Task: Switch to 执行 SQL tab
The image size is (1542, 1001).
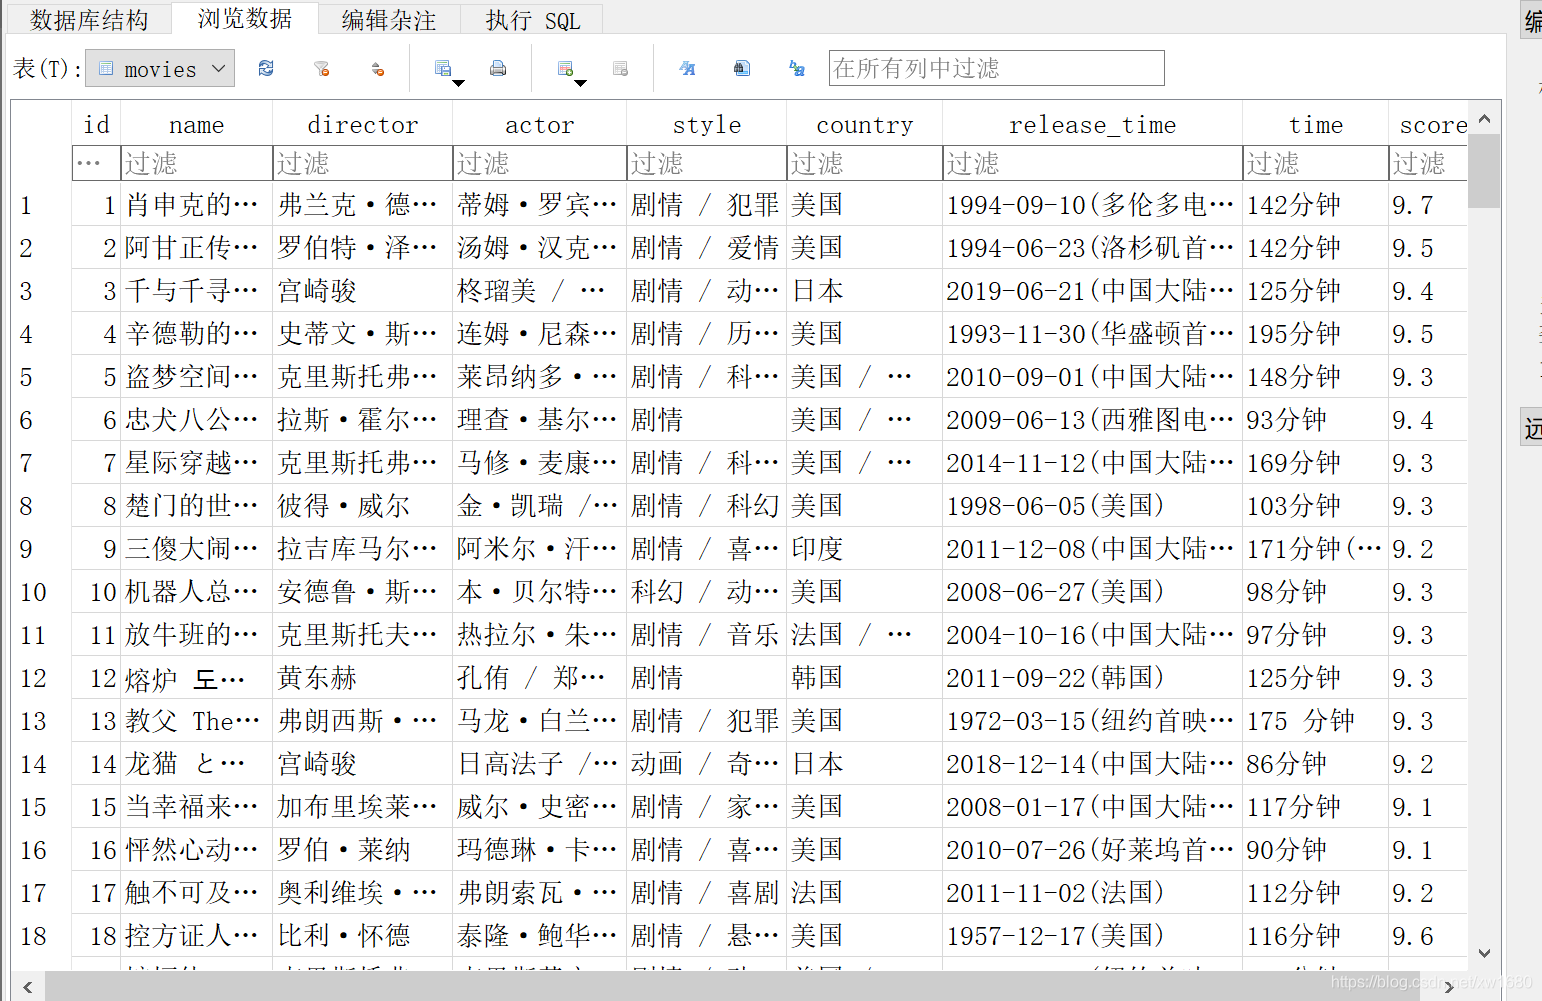Action: (532, 19)
